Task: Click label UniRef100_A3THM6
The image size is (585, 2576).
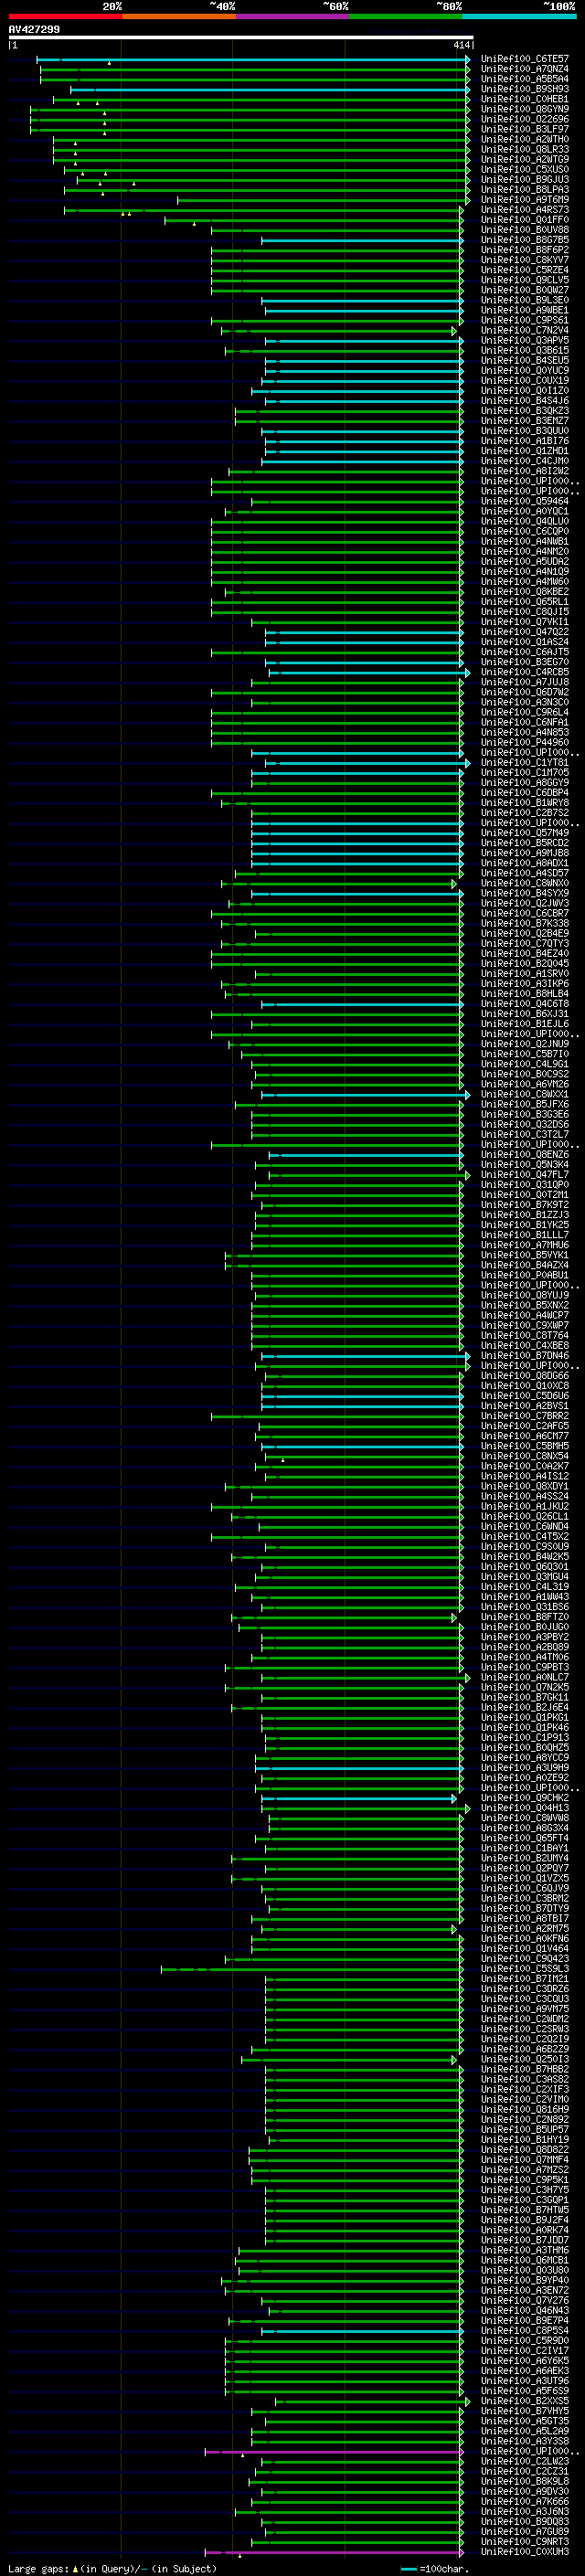Action: [524, 2249]
